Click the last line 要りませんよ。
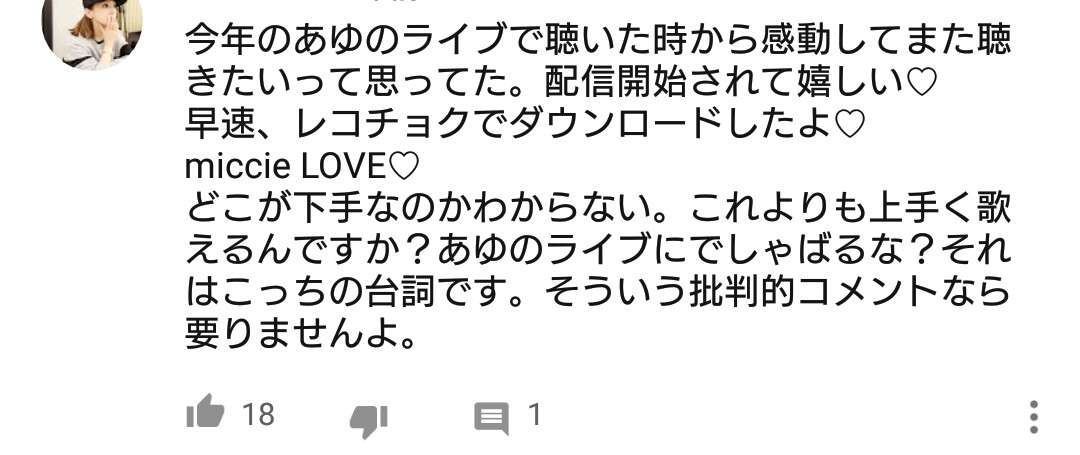1080x455 pixels. tap(302, 335)
